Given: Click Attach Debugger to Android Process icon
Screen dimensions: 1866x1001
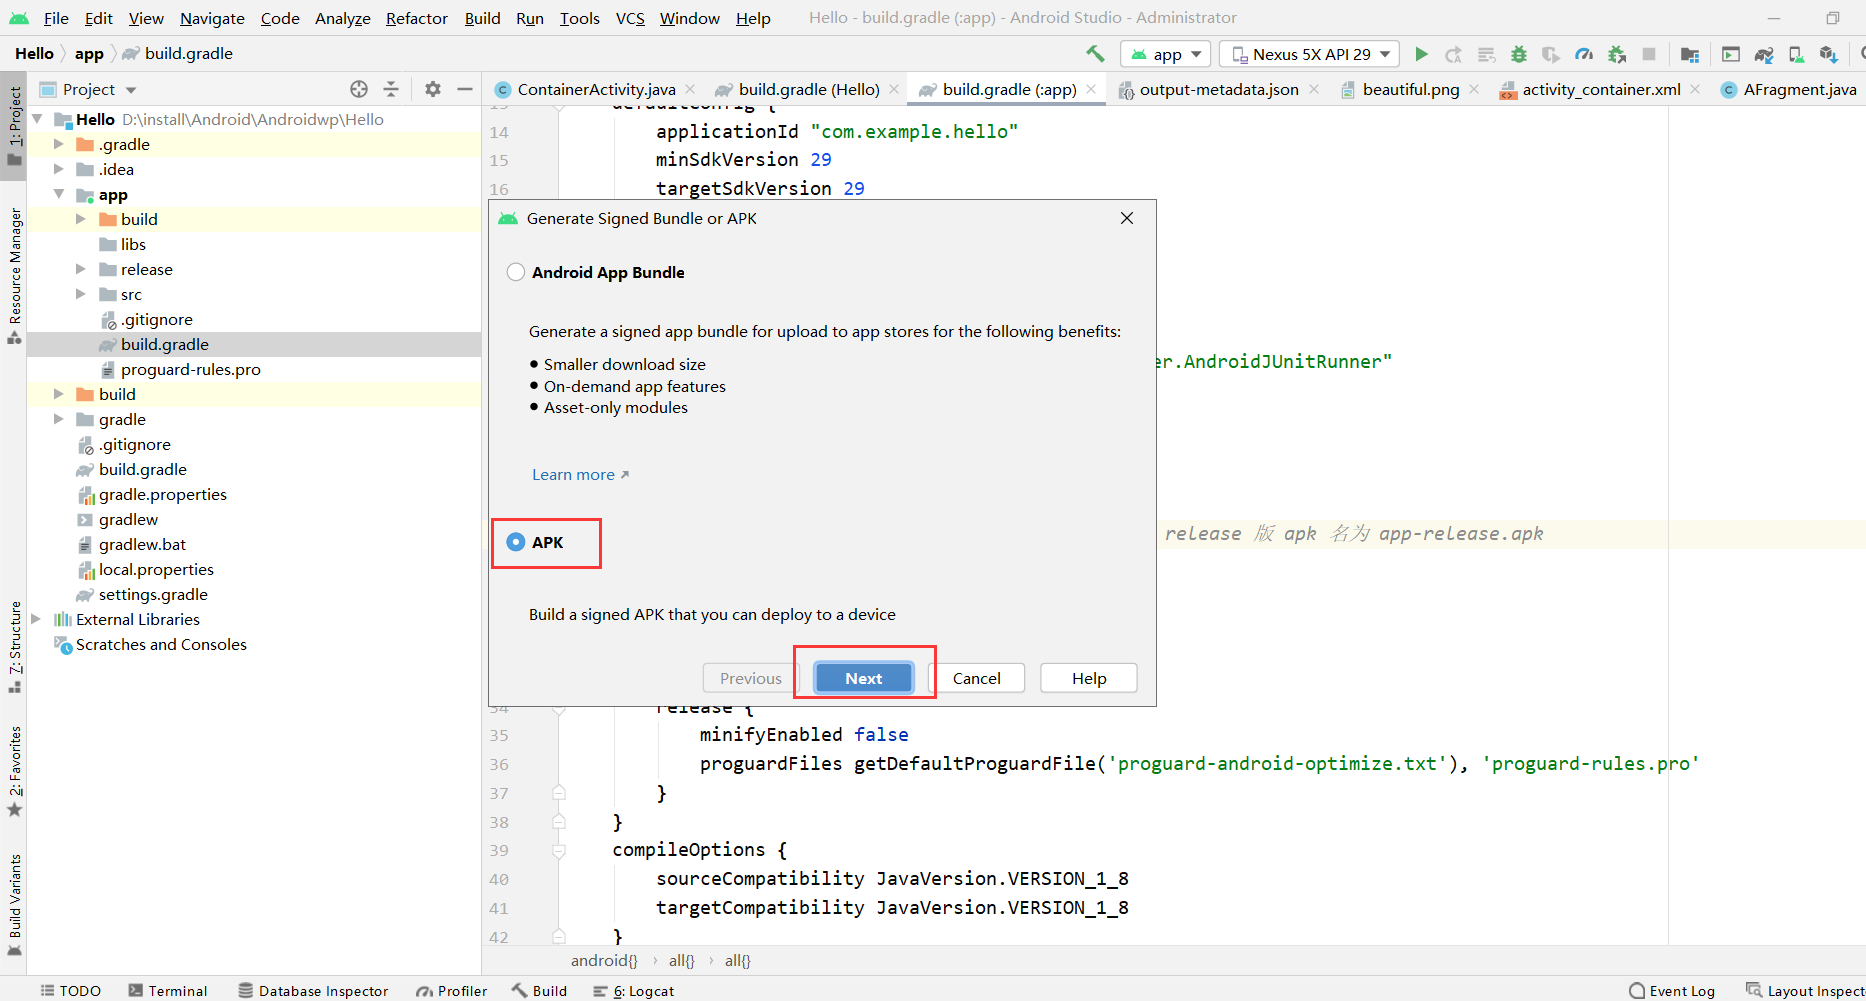Looking at the screenshot, I should click(1617, 54).
